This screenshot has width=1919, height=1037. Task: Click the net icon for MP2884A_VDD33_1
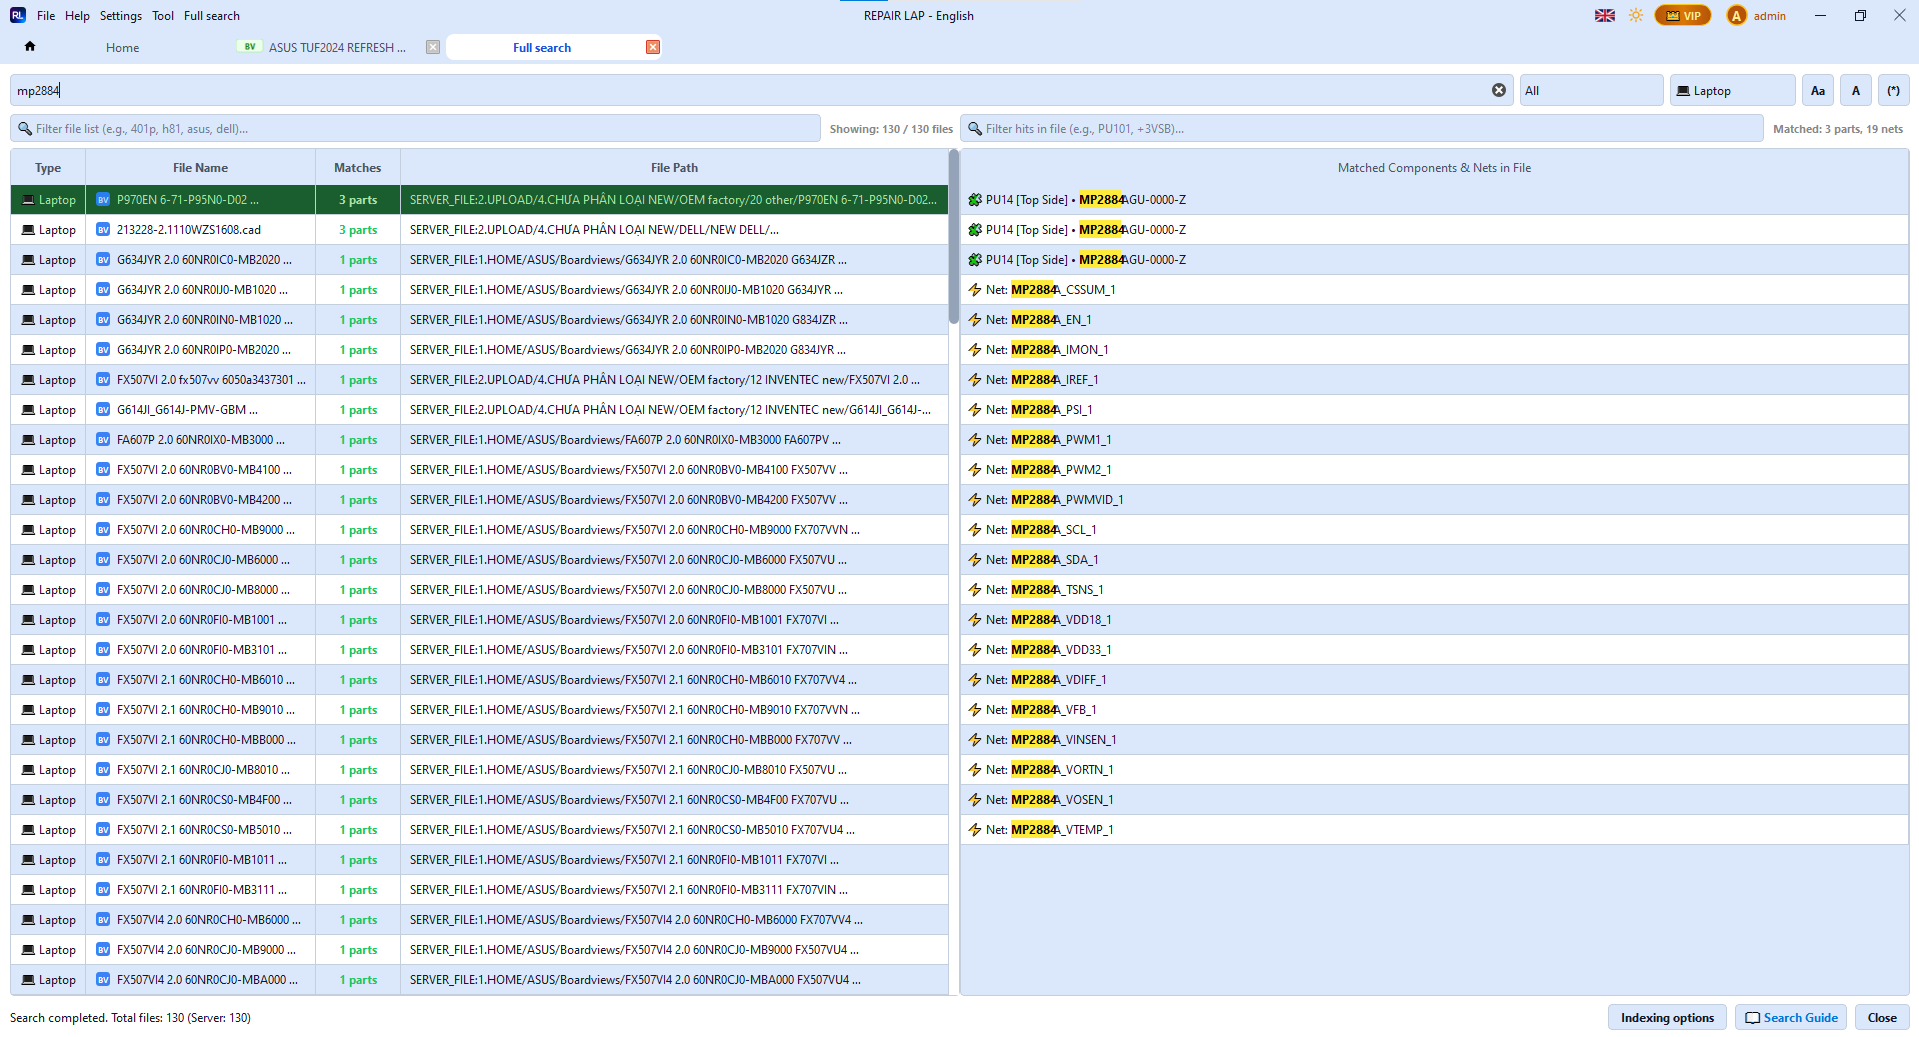coord(975,649)
